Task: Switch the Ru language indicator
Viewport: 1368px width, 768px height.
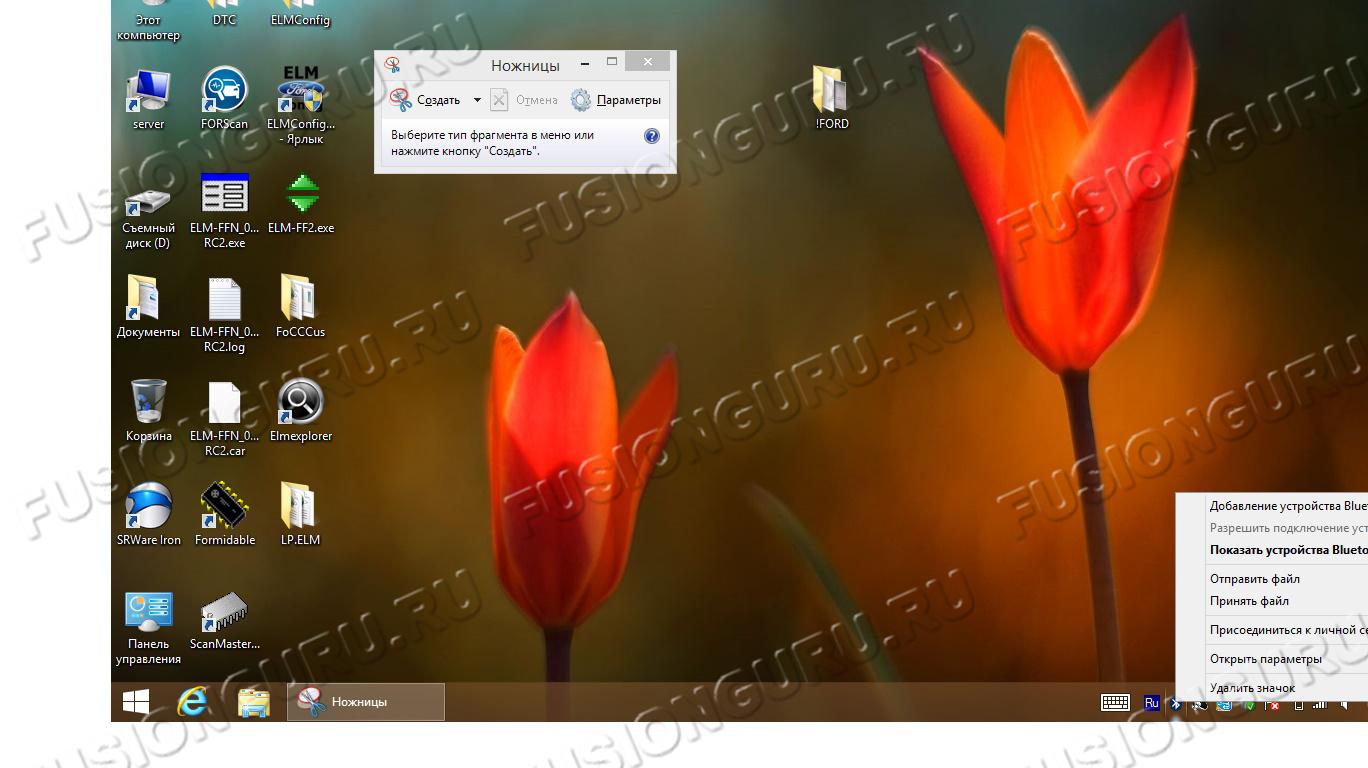Action: click(x=1151, y=703)
